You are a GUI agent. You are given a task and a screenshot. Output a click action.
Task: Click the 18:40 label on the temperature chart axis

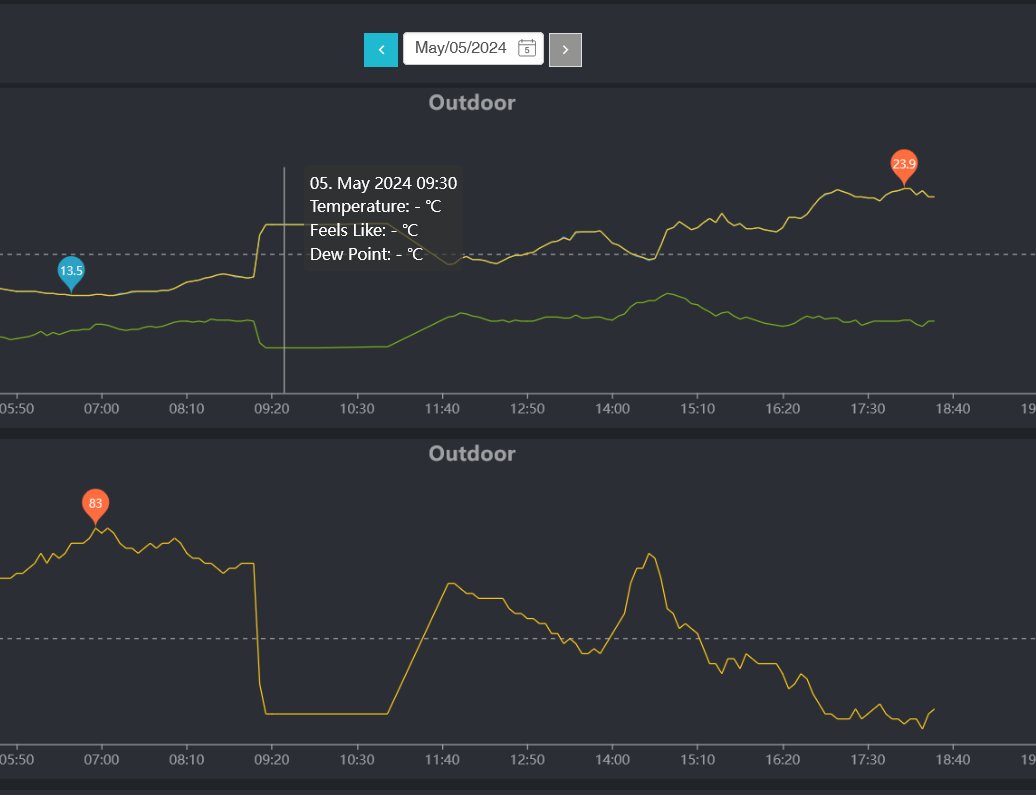[x=953, y=408]
